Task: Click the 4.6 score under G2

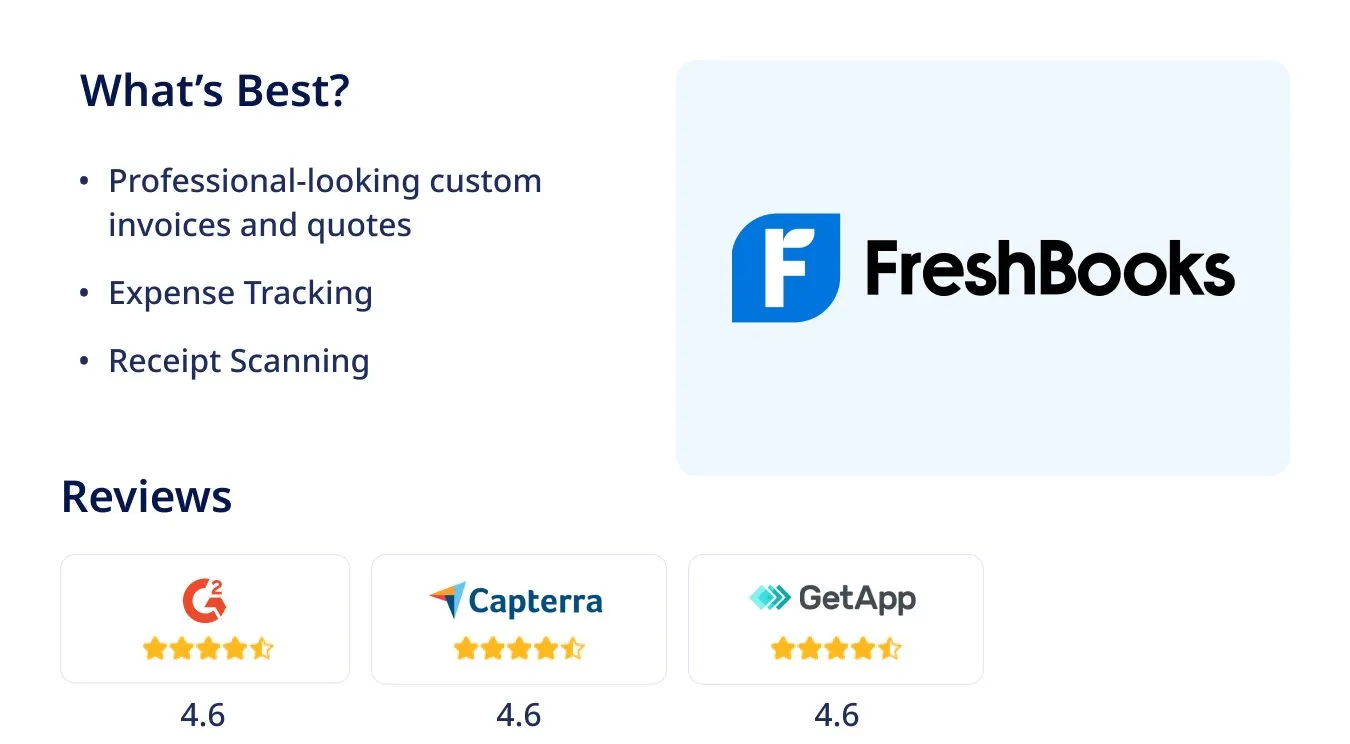Action: (x=203, y=715)
